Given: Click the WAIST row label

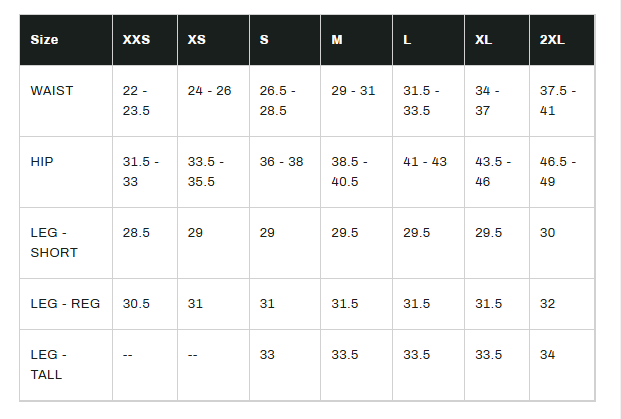Looking at the screenshot, I should [x=52, y=91].
